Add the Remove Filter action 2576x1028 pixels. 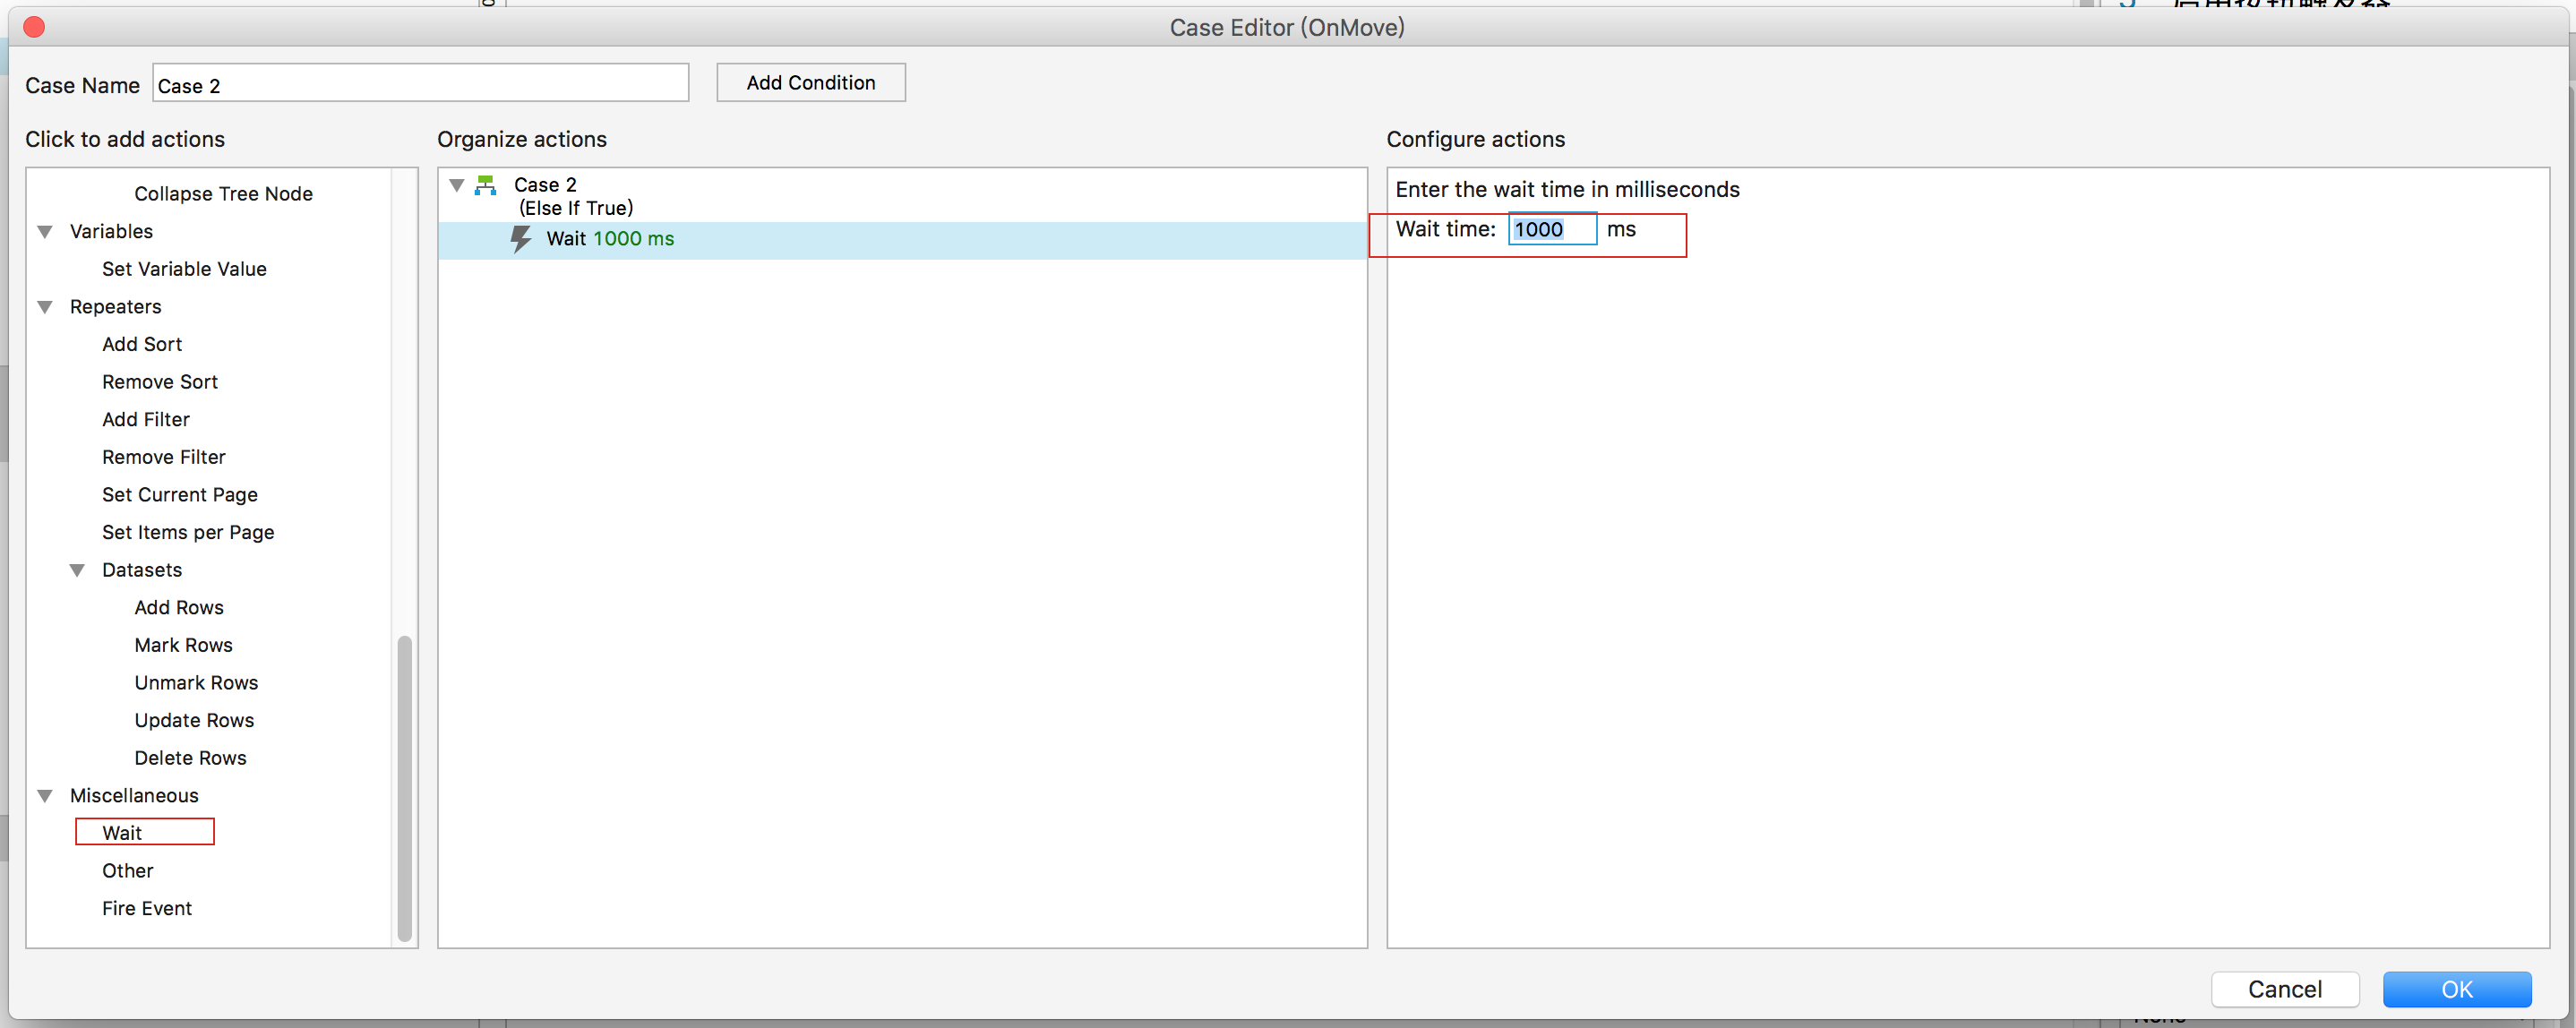[164, 457]
